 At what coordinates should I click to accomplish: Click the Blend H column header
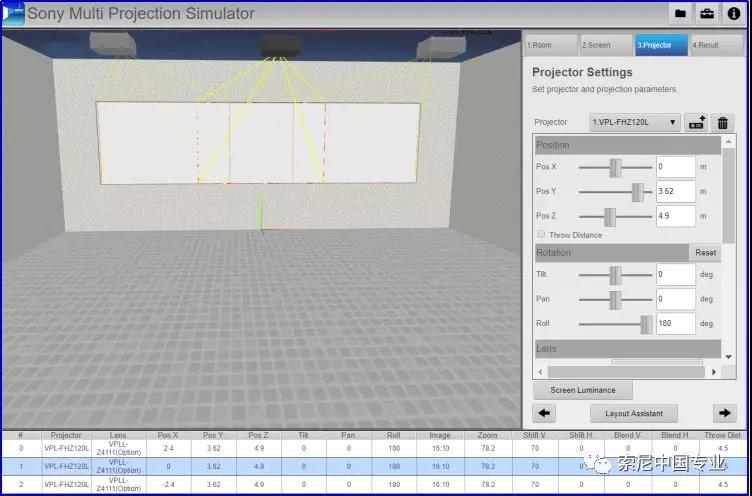(x=674, y=435)
